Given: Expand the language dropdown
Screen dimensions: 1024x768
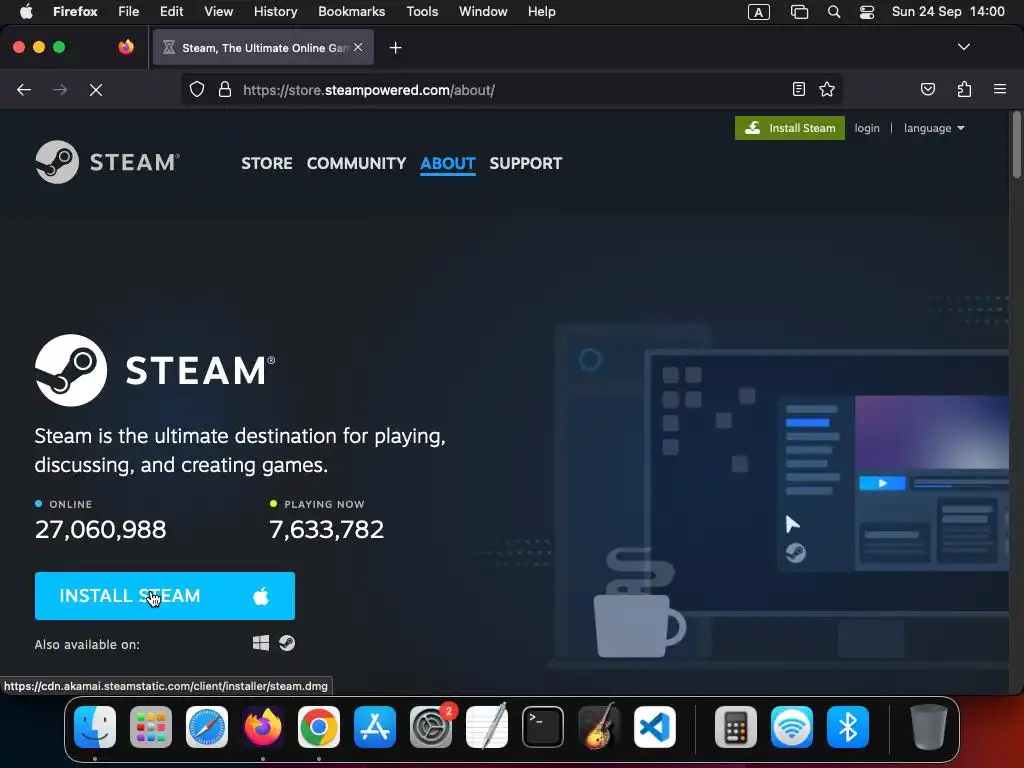Looking at the screenshot, I should pos(934,128).
